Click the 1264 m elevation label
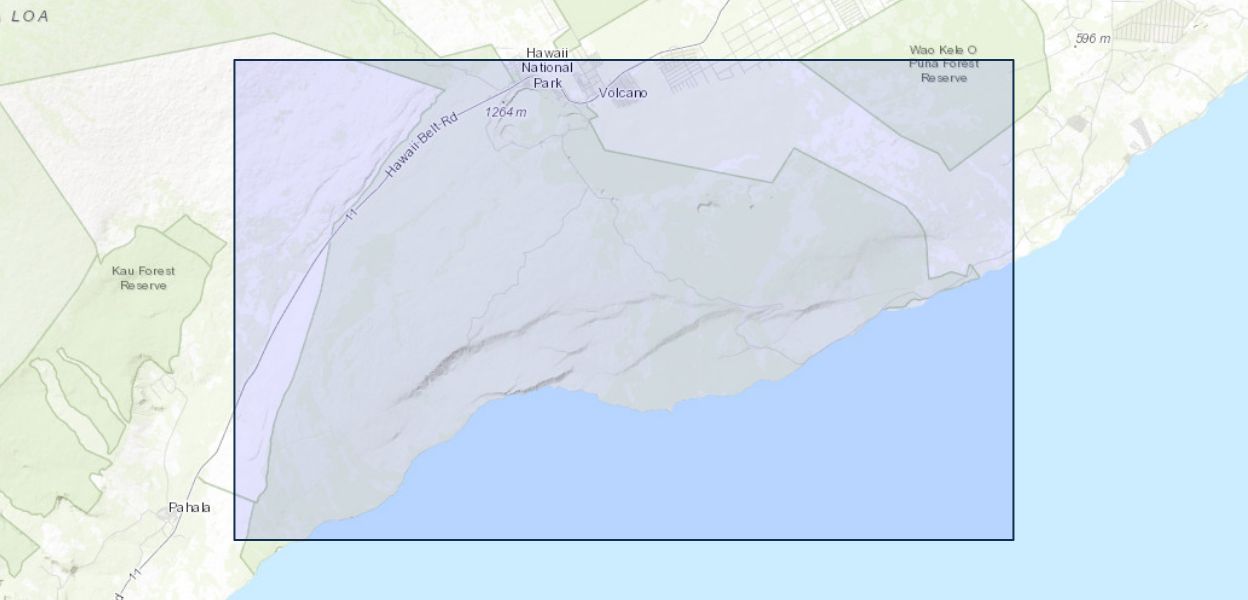This screenshot has width=1248, height=600. [505, 112]
